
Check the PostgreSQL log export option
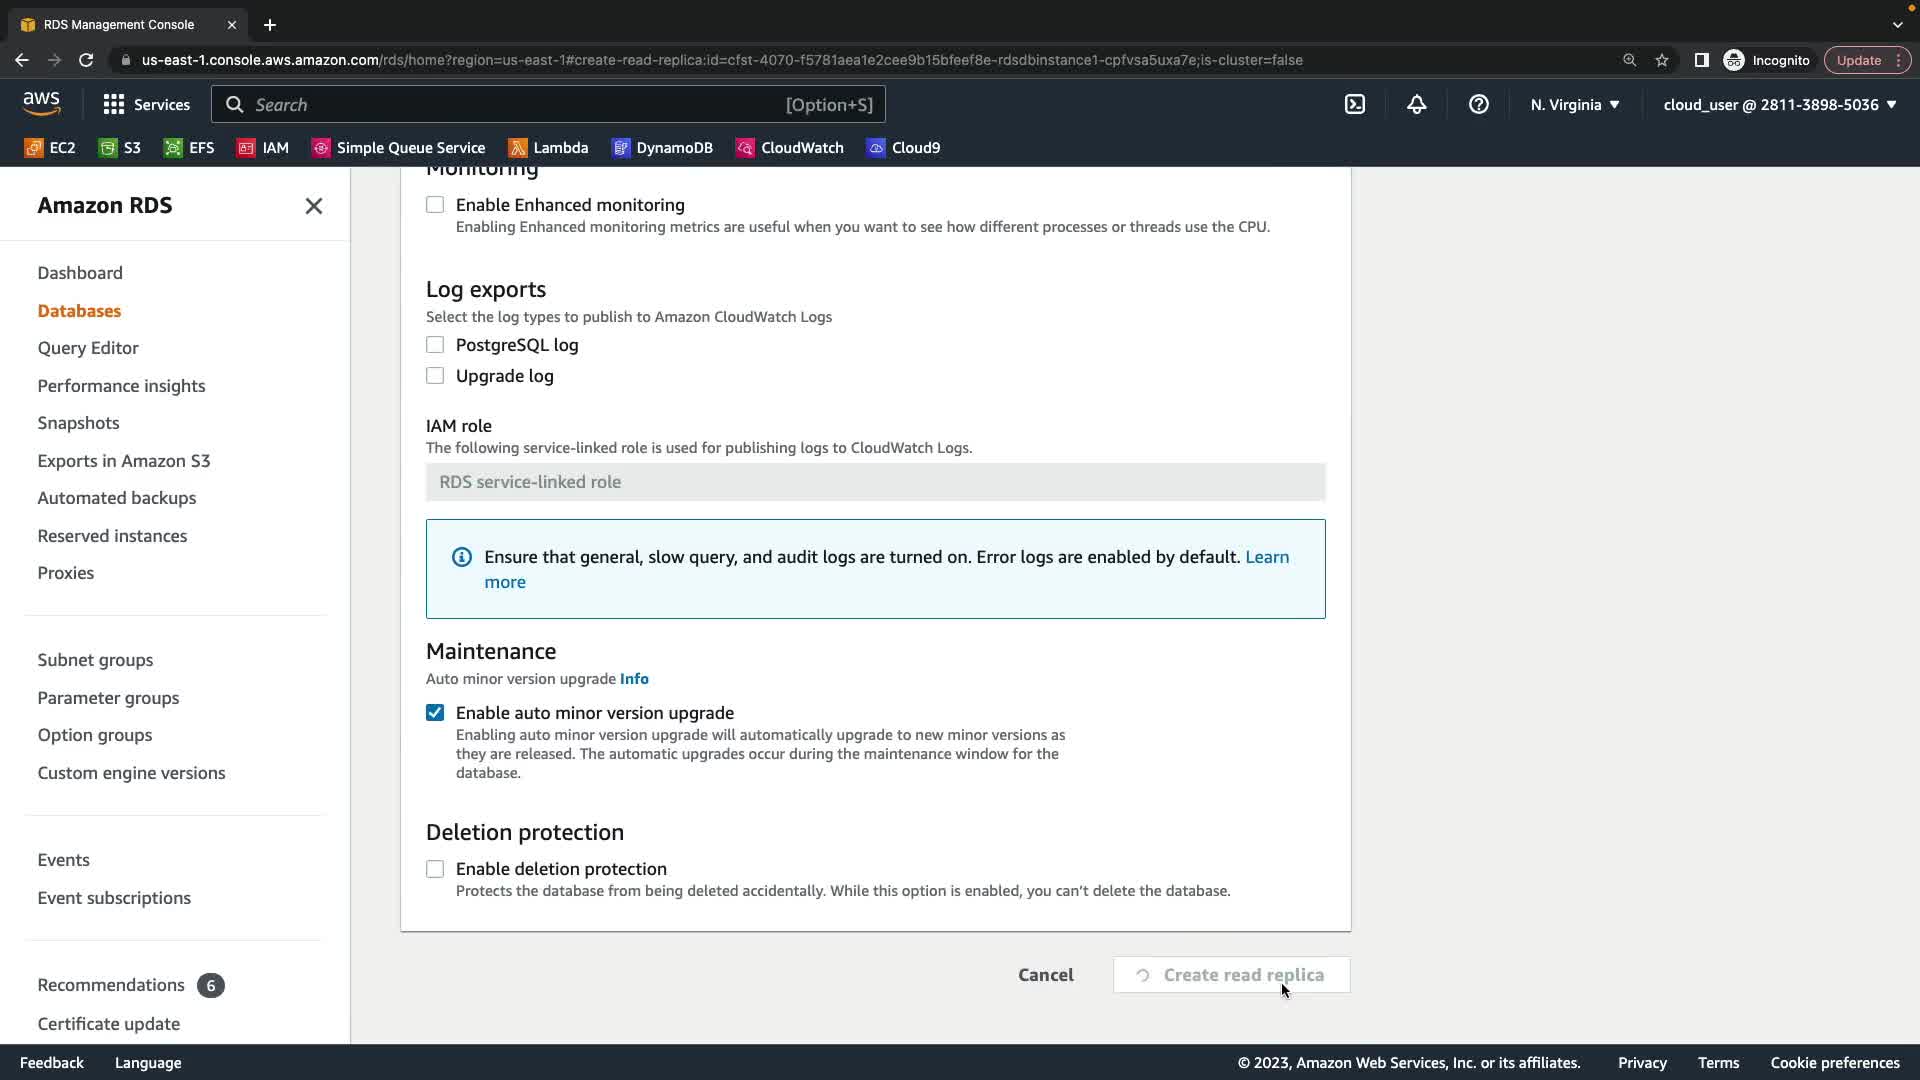point(435,345)
